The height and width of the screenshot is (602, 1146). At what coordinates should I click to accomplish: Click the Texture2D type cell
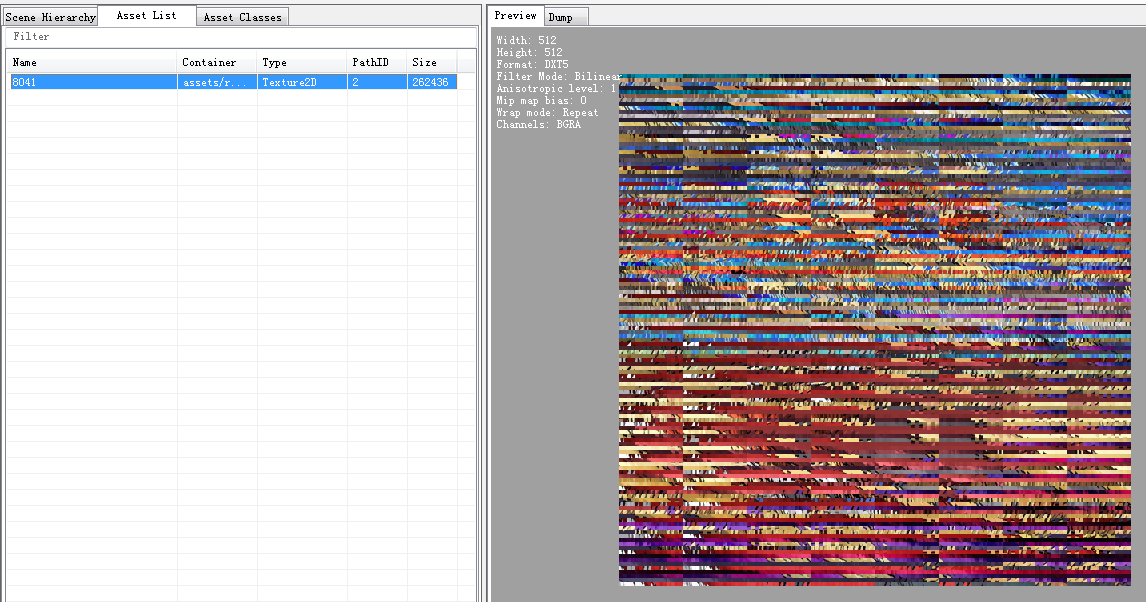click(x=290, y=81)
